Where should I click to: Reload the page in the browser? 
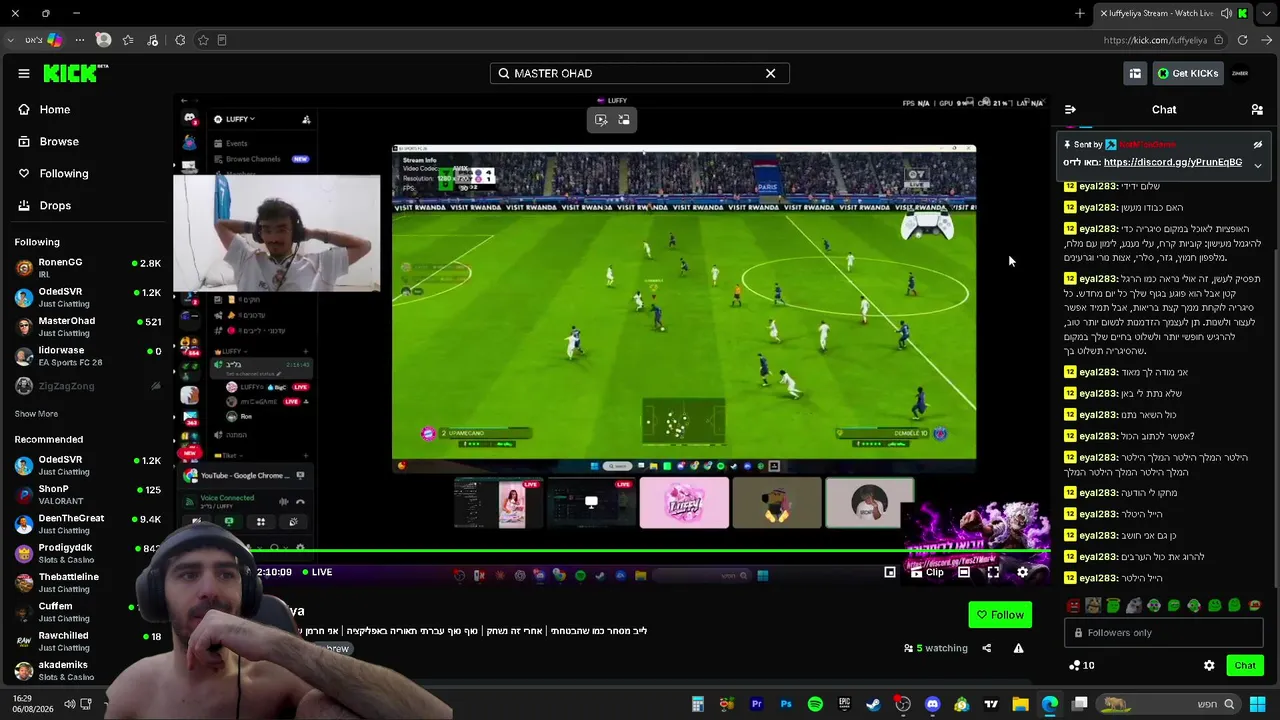pos(1242,40)
